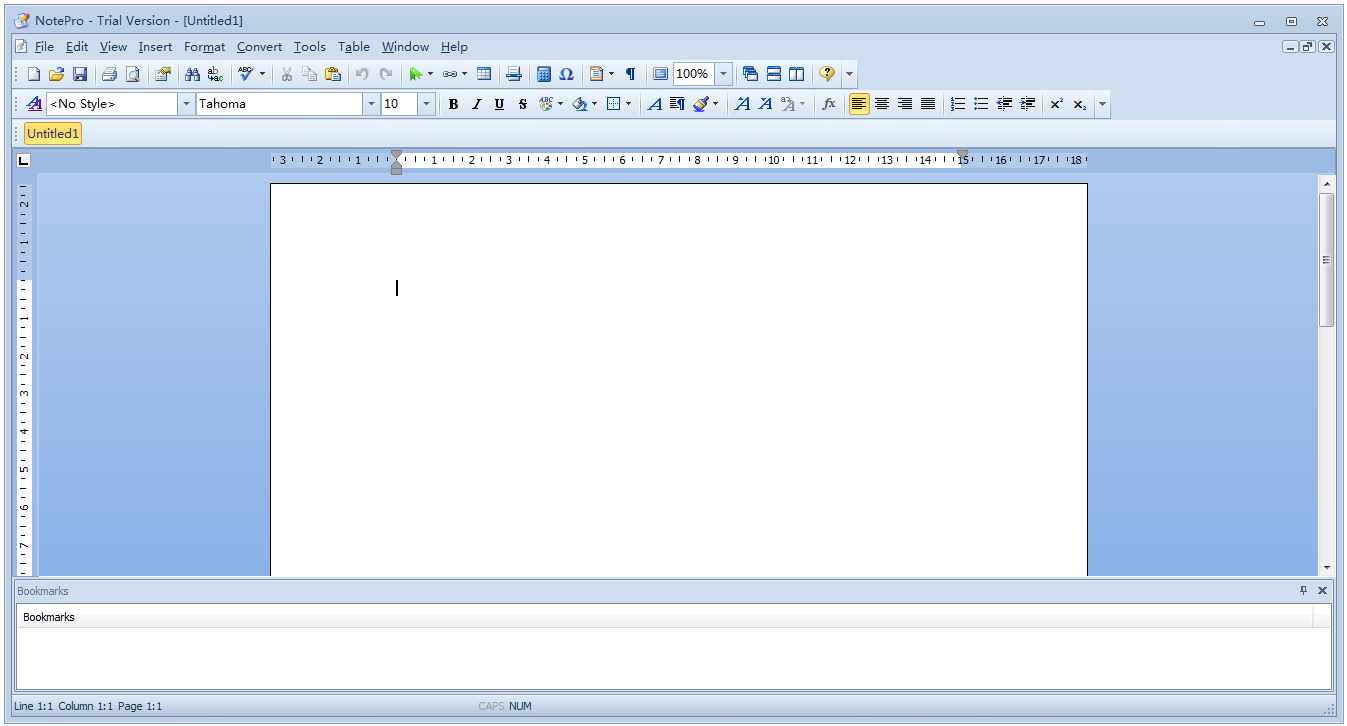Toggle Bold formatting
Image resolution: width=1347 pixels, height=726 pixels.
tap(453, 104)
